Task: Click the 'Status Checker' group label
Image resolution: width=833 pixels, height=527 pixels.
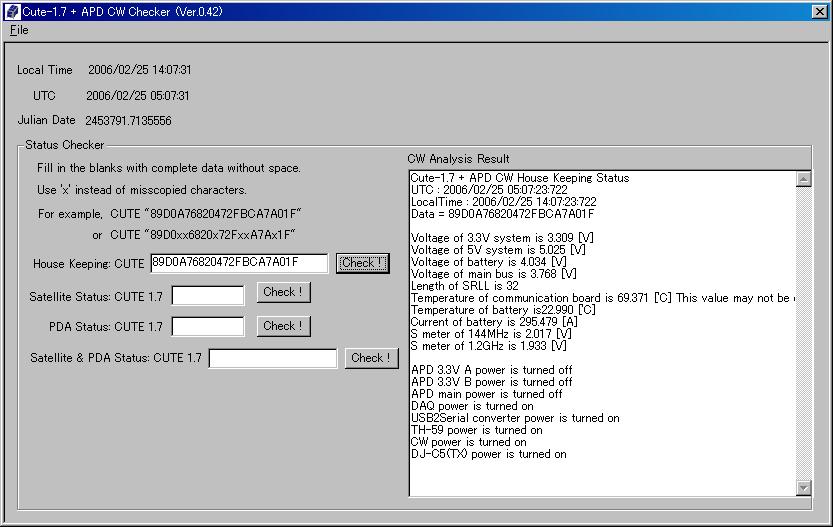Action: click(65, 145)
